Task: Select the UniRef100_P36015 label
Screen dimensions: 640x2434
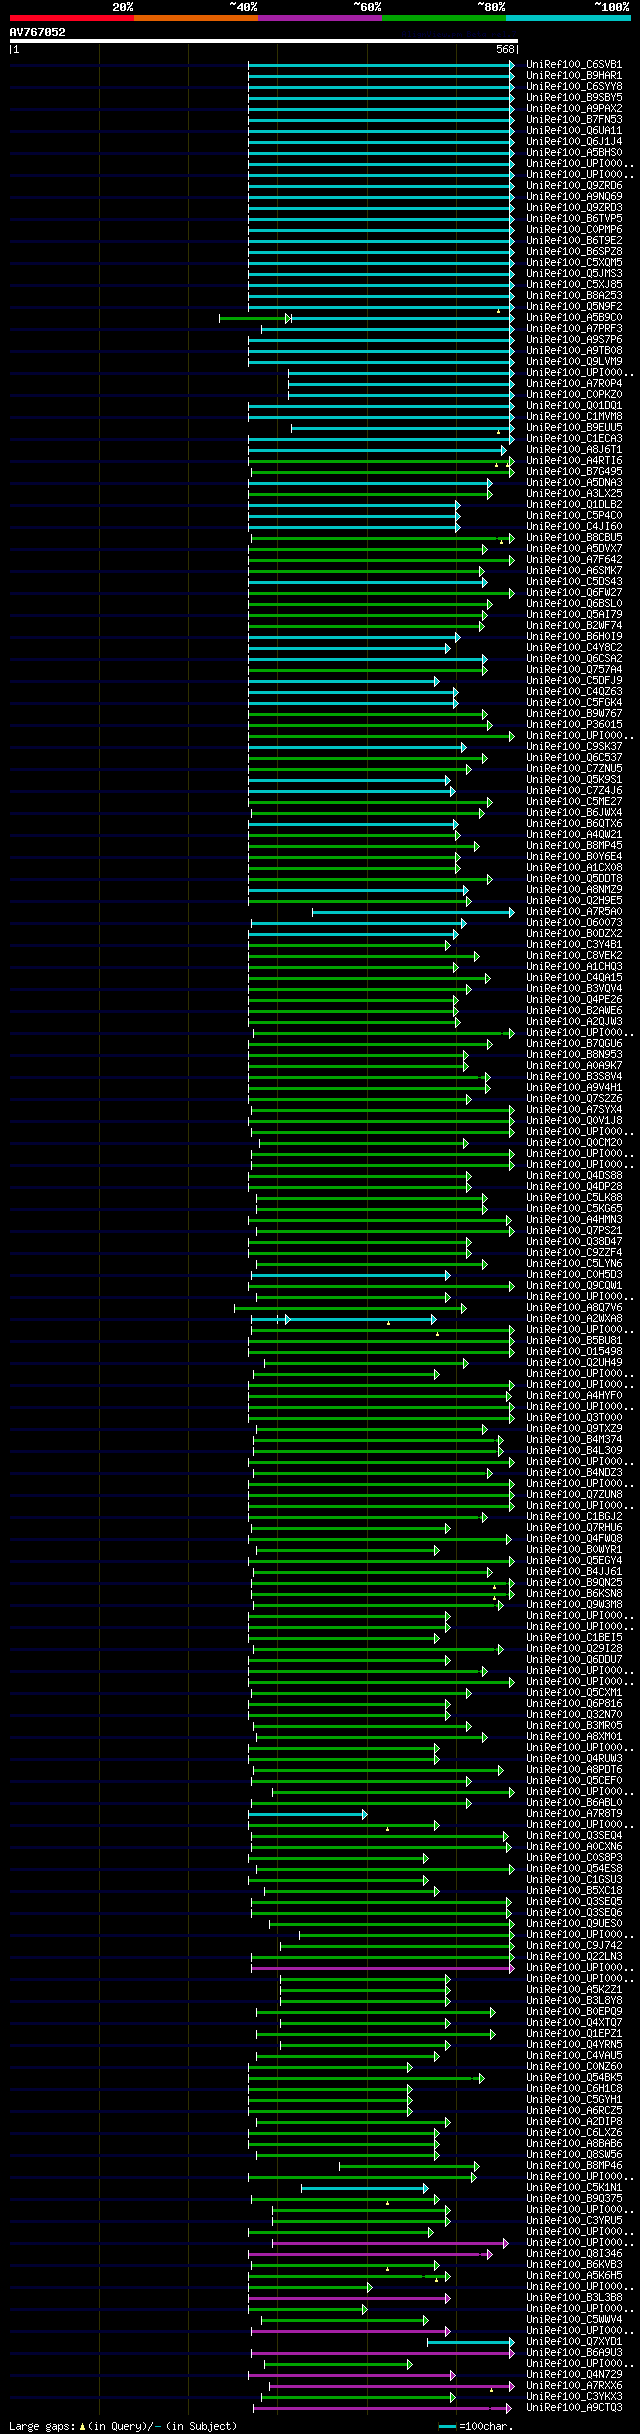Action: pyautogui.click(x=574, y=724)
